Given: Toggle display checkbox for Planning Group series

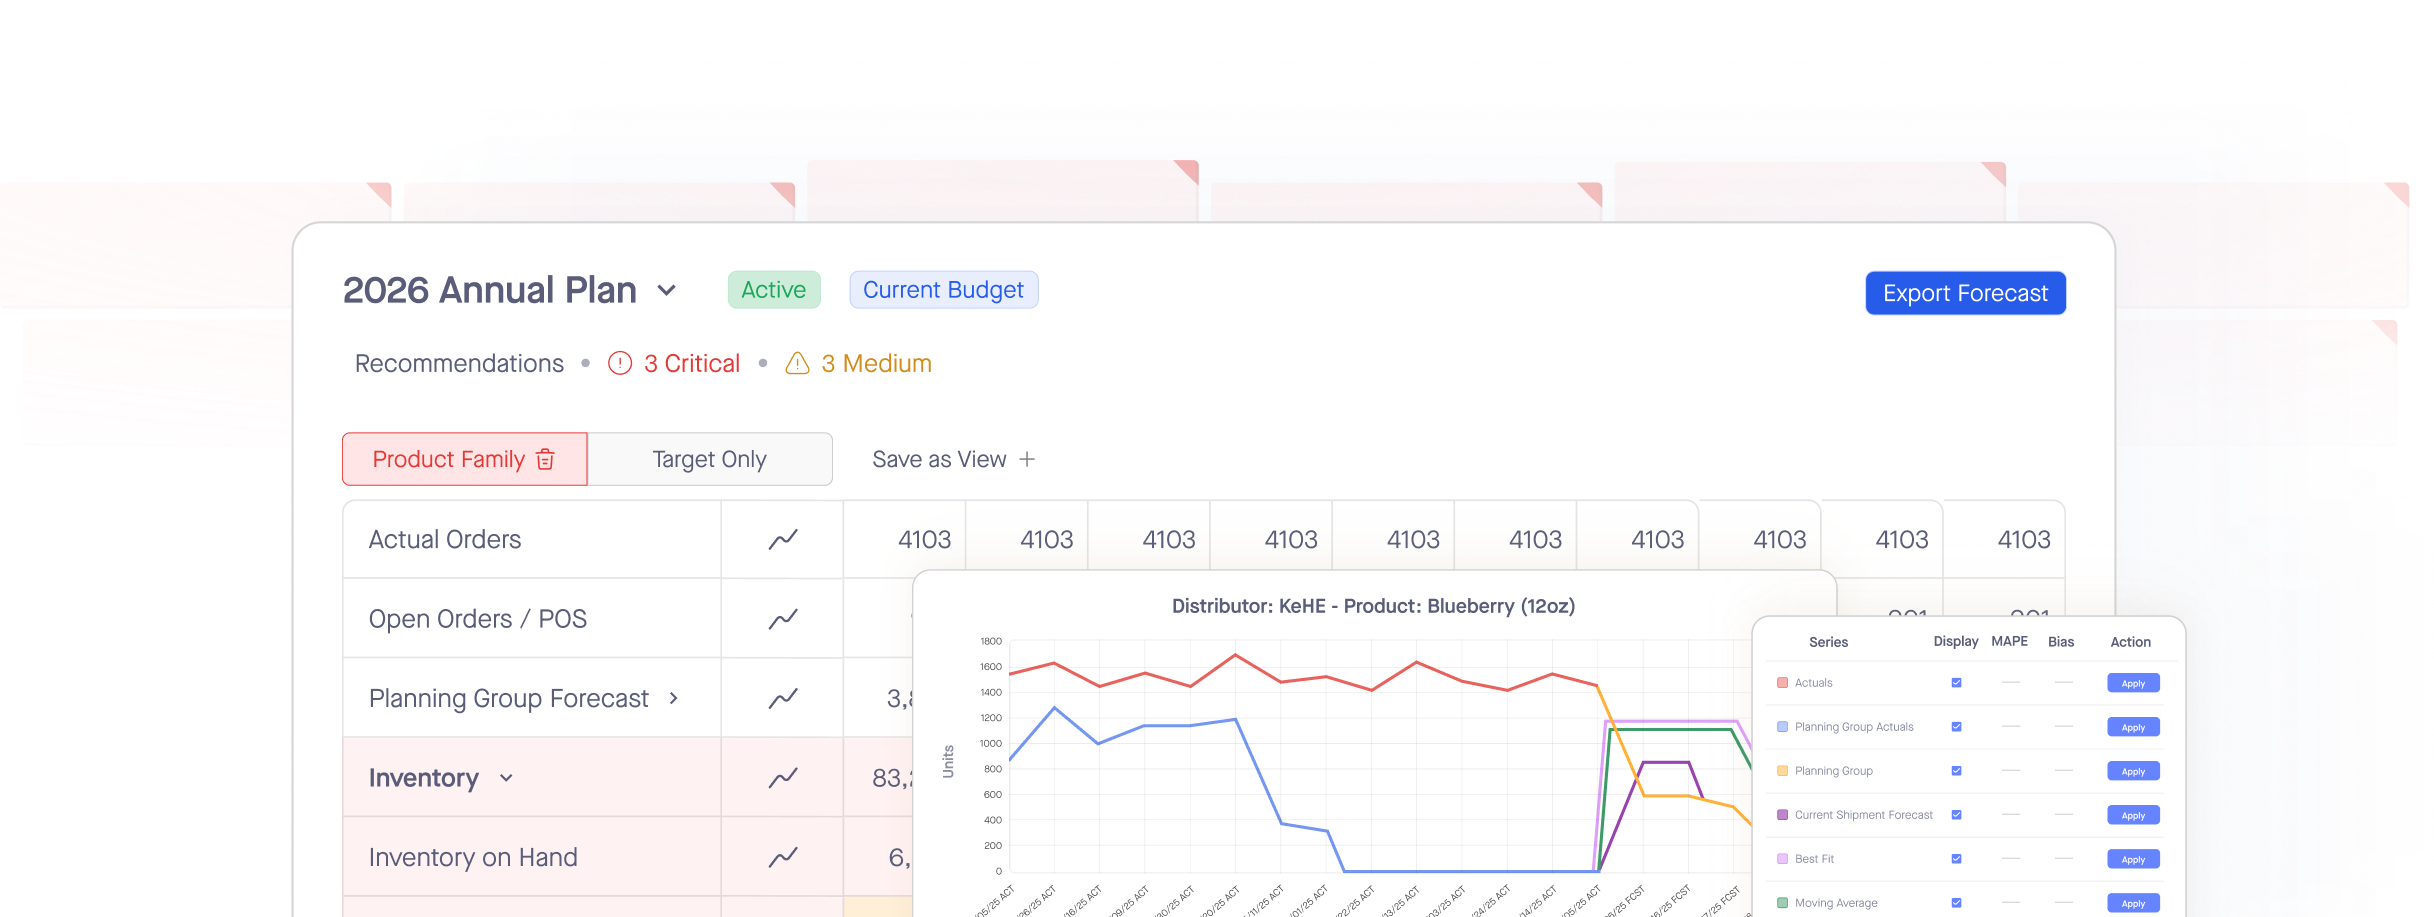Looking at the screenshot, I should pos(1956,771).
